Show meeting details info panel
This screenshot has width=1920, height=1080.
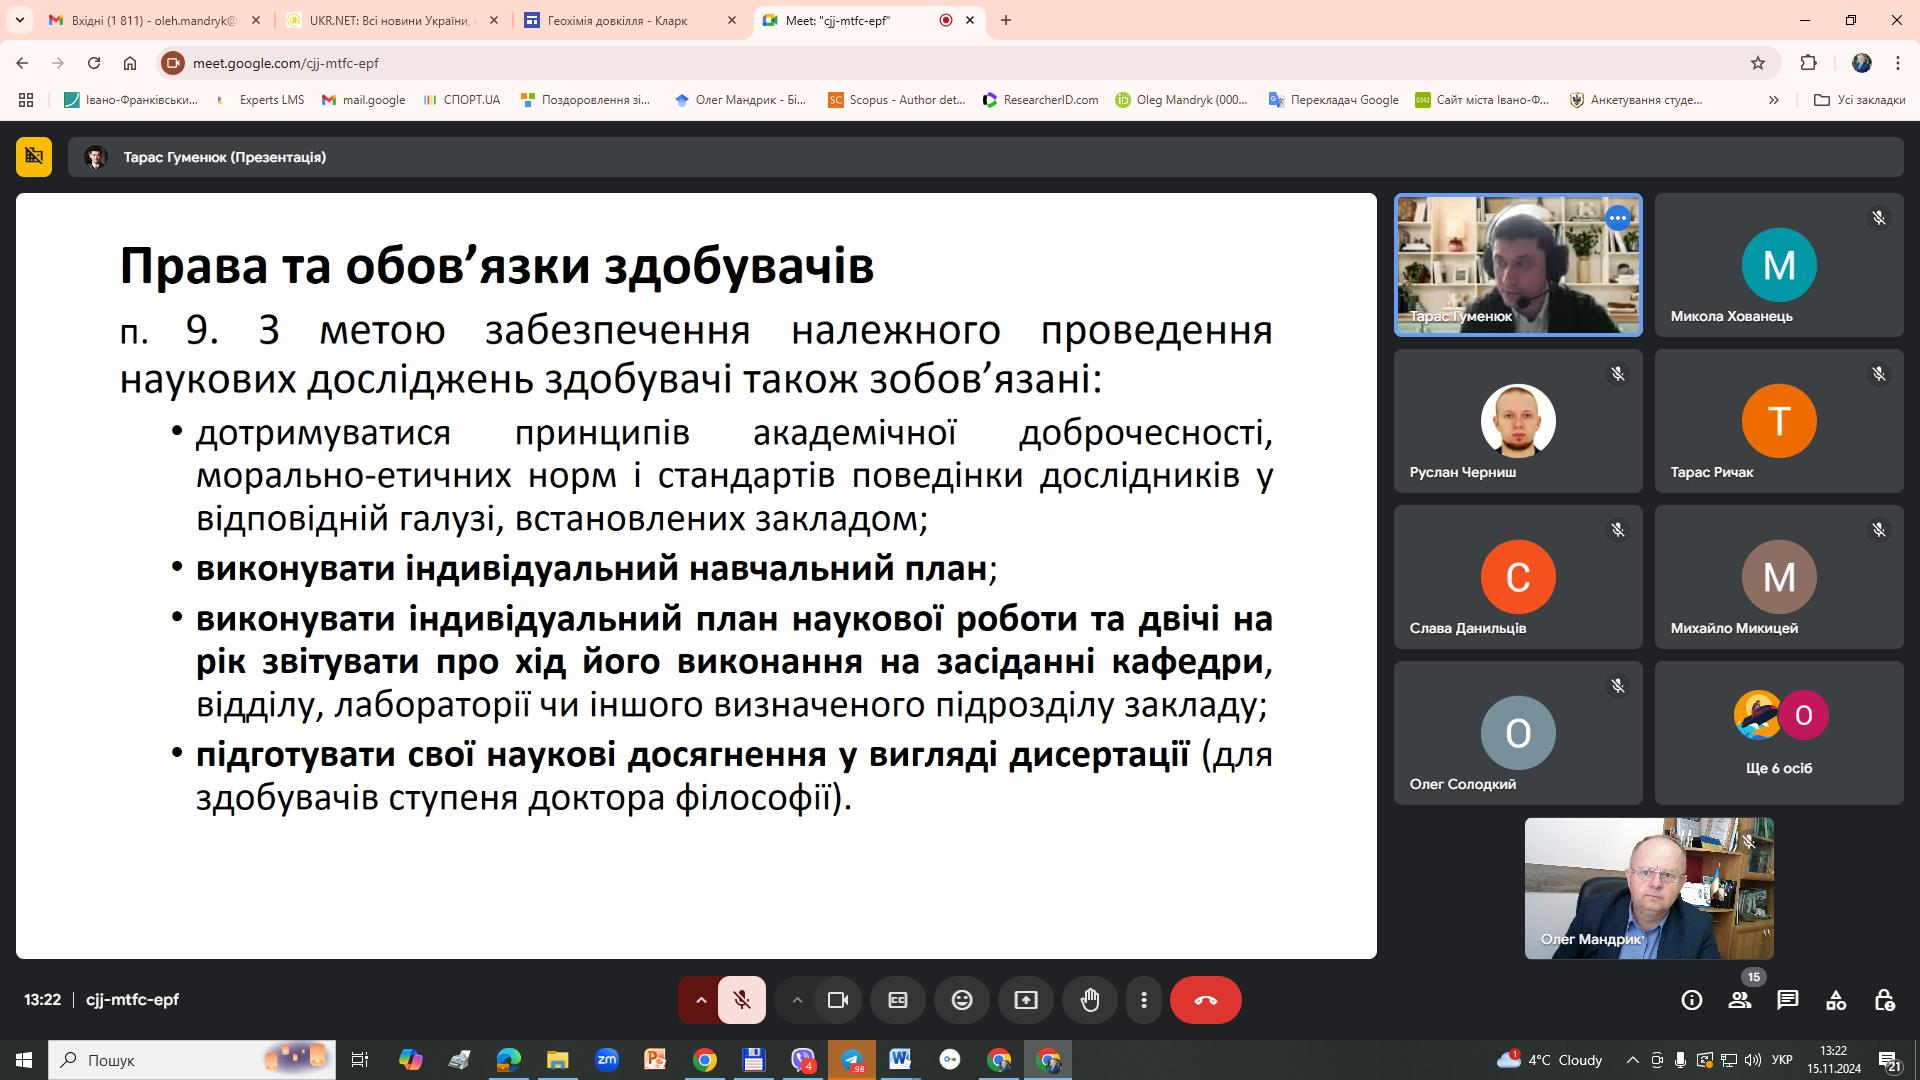pyautogui.click(x=1691, y=999)
